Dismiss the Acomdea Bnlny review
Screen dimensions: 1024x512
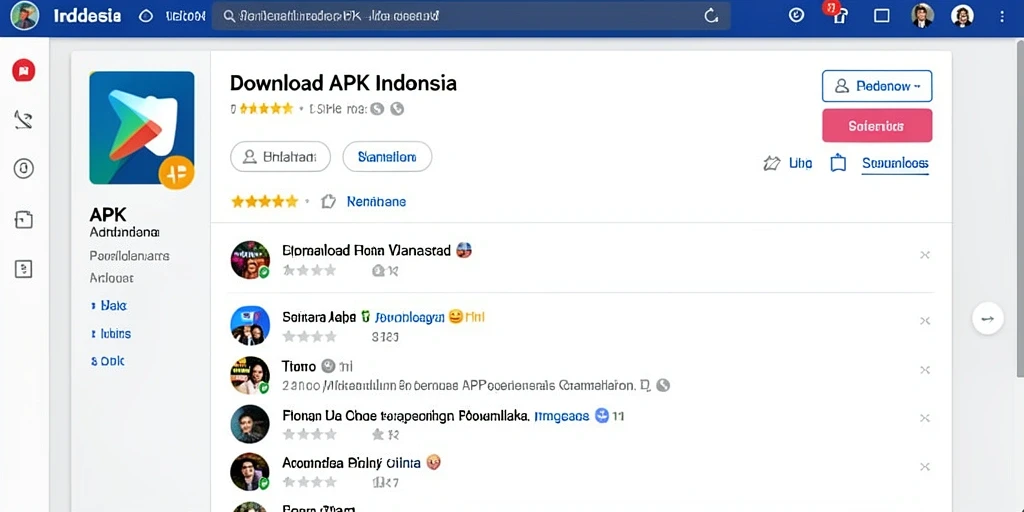(x=925, y=467)
